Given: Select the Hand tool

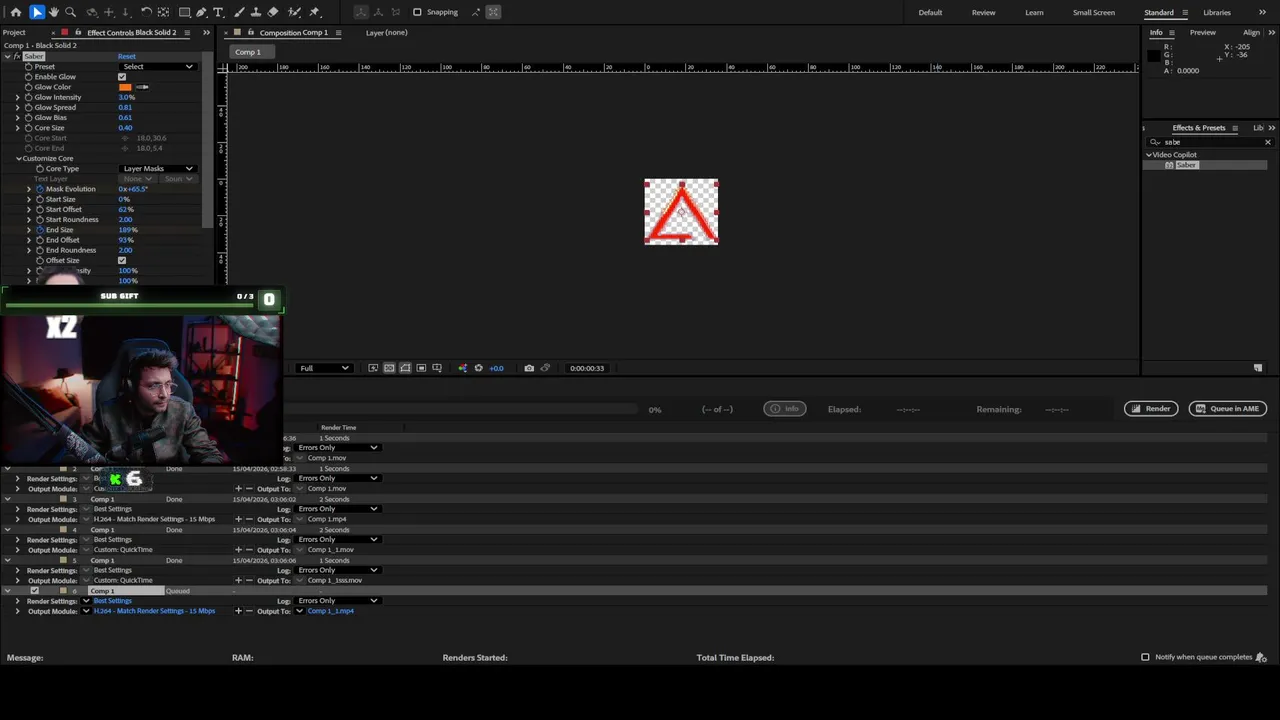Looking at the screenshot, I should click(x=54, y=12).
